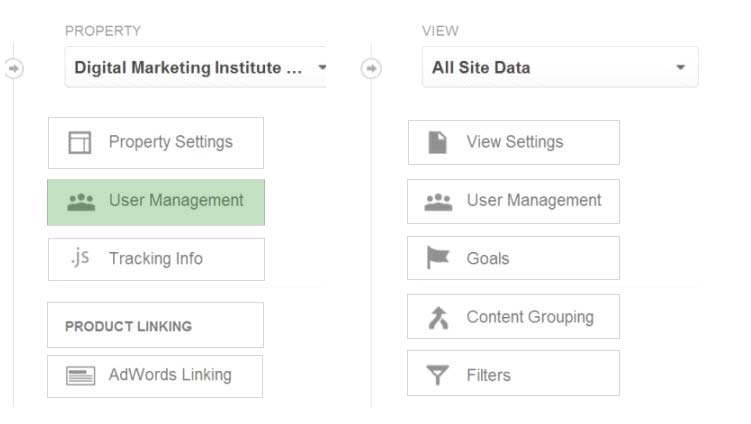Click the Content Grouping merge-arrow icon

pos(438,318)
